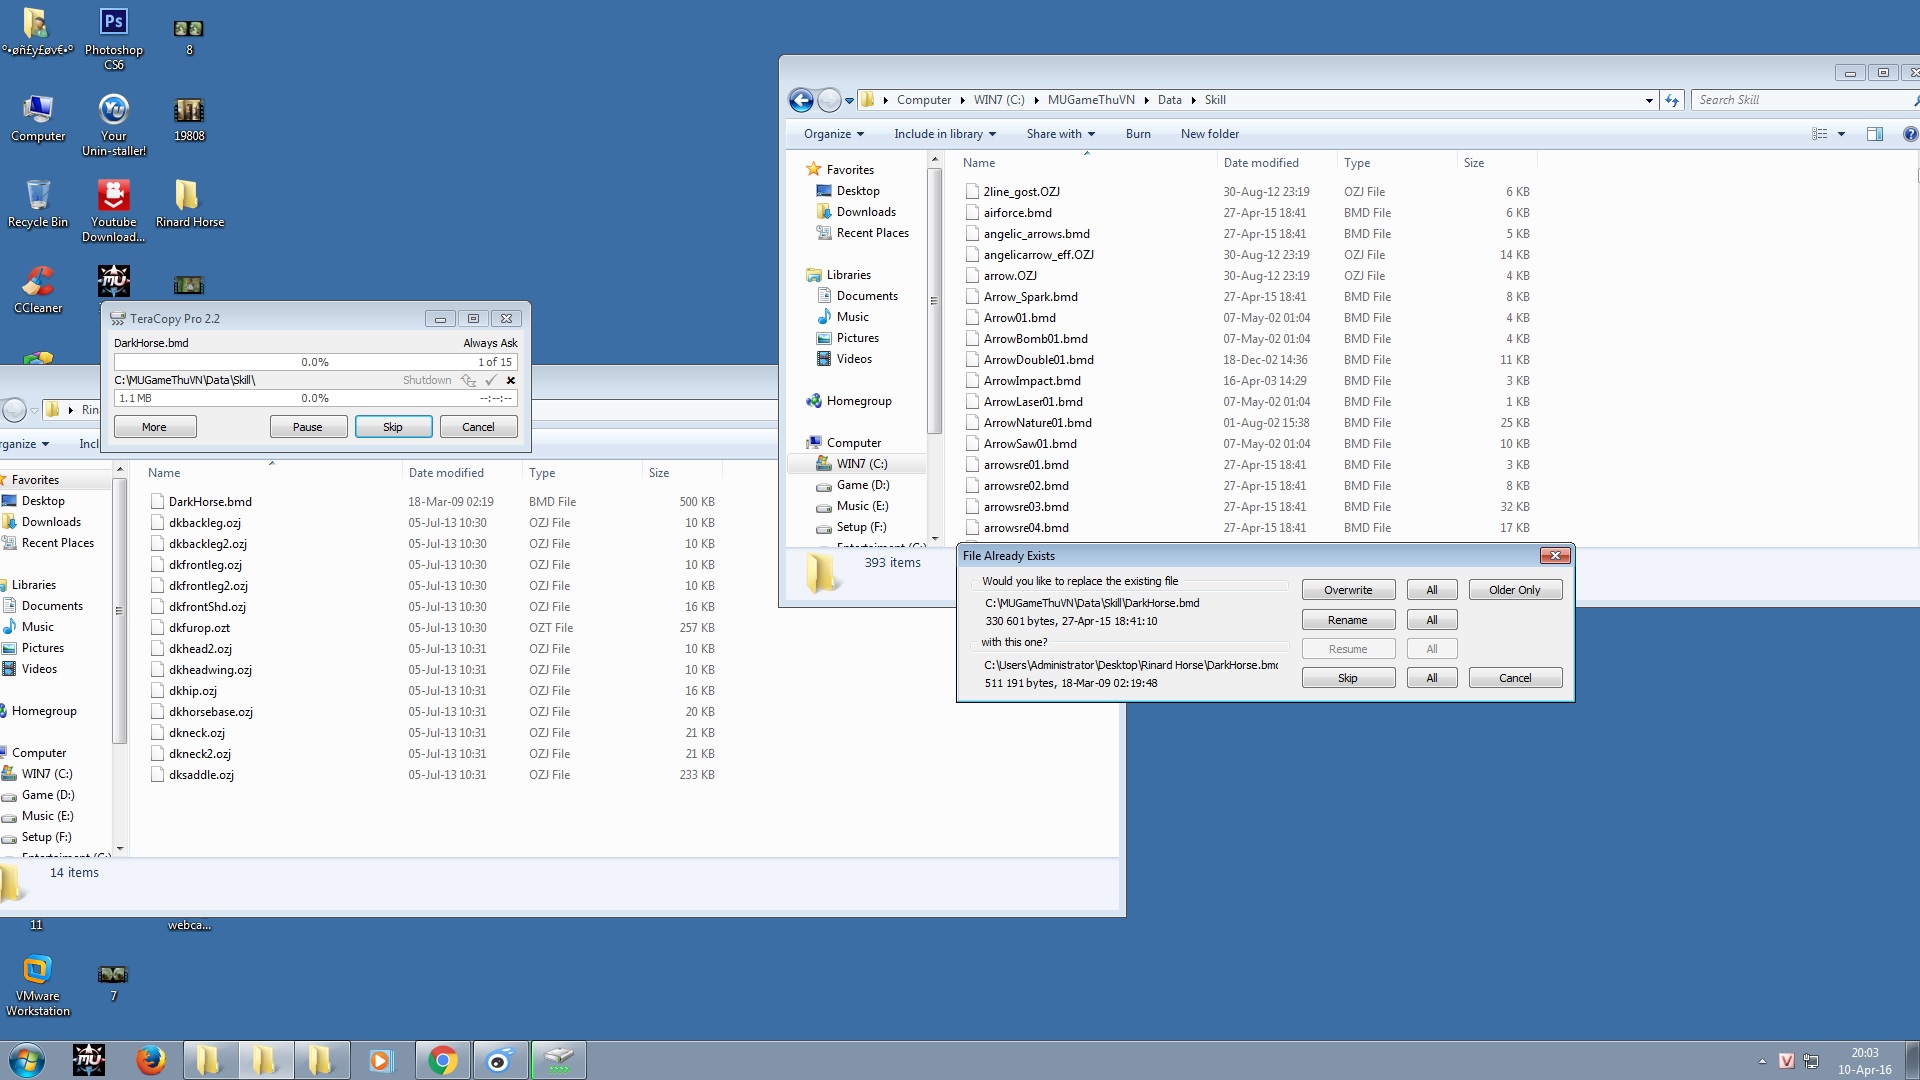Launch Chrome from the taskbar
The width and height of the screenshot is (1920, 1080).
[442, 1060]
